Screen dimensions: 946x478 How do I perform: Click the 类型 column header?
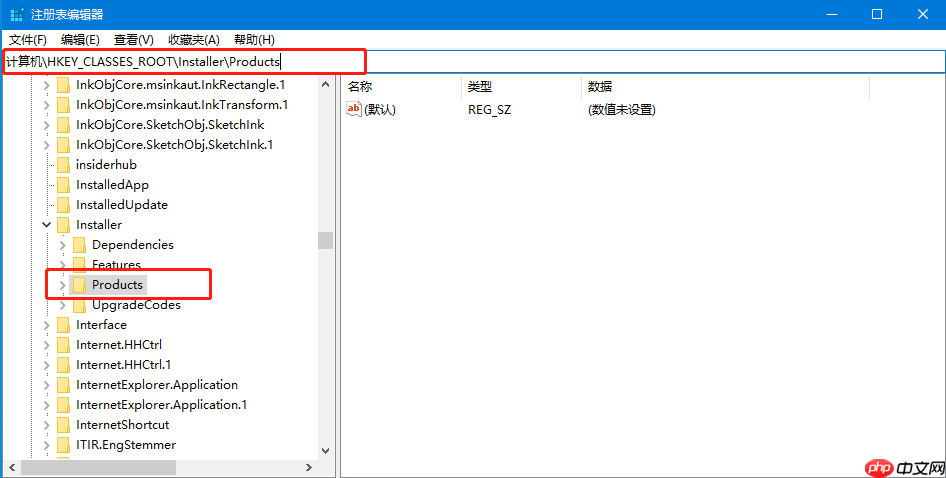tap(480, 87)
